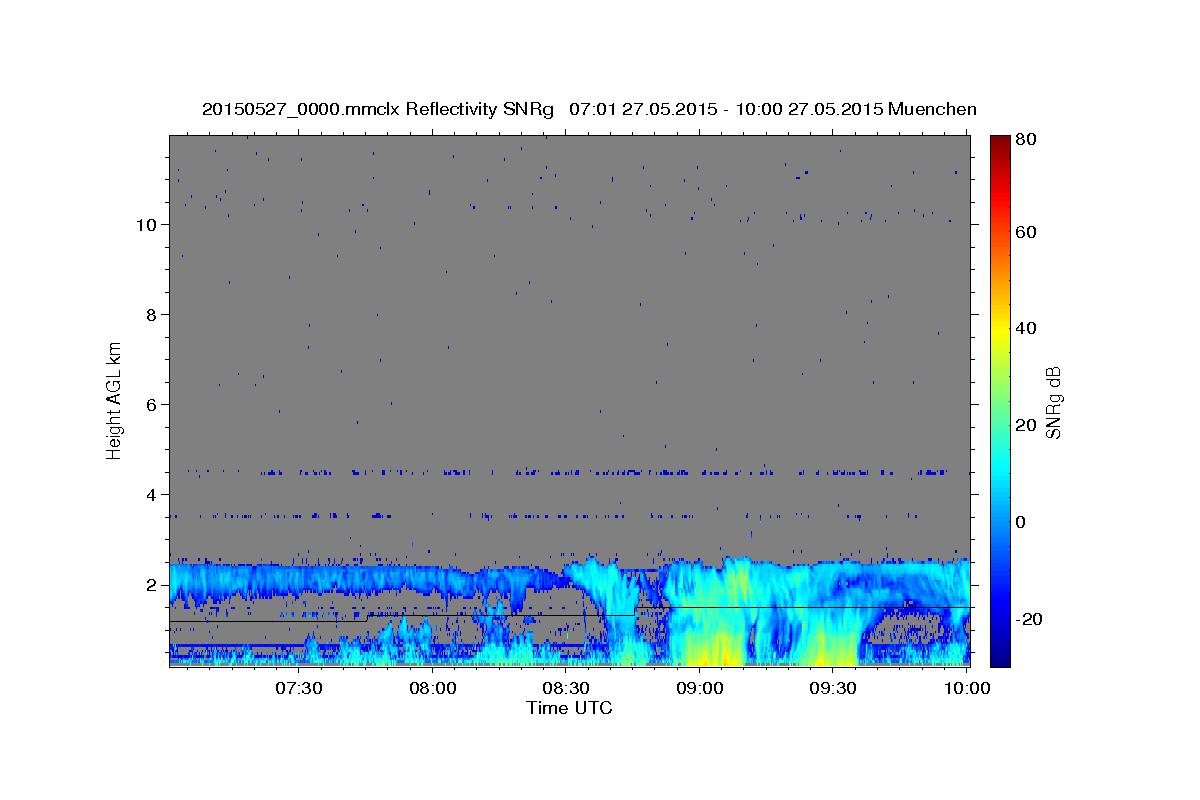Click the yellow band of the colorbar
This screenshot has width=1200, height=800.
tap(1000, 332)
